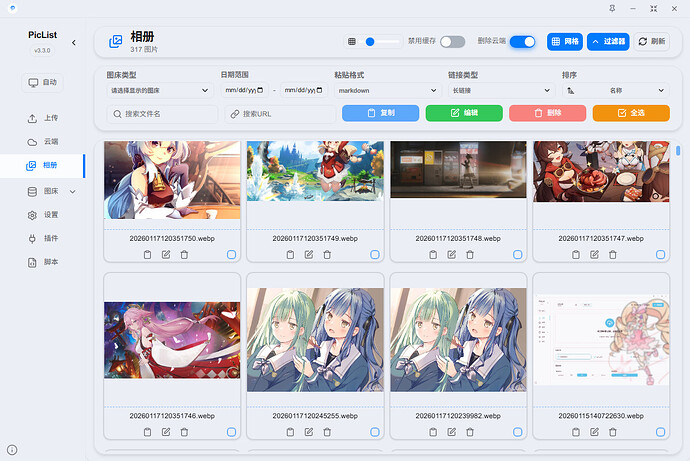Click the sort direction icon under 排序
The width and height of the screenshot is (690, 461).
pos(571,91)
